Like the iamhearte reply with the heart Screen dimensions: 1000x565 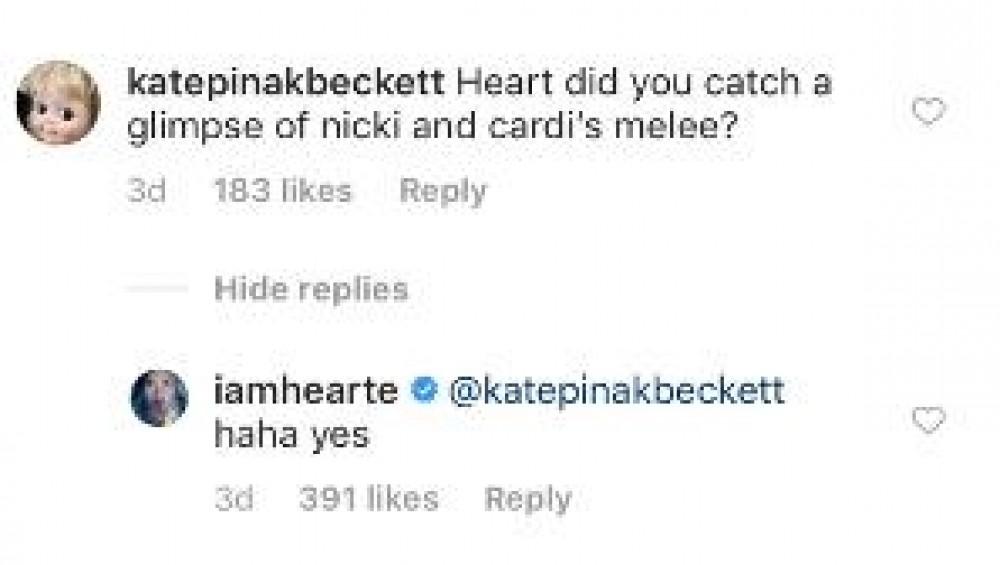click(x=929, y=421)
